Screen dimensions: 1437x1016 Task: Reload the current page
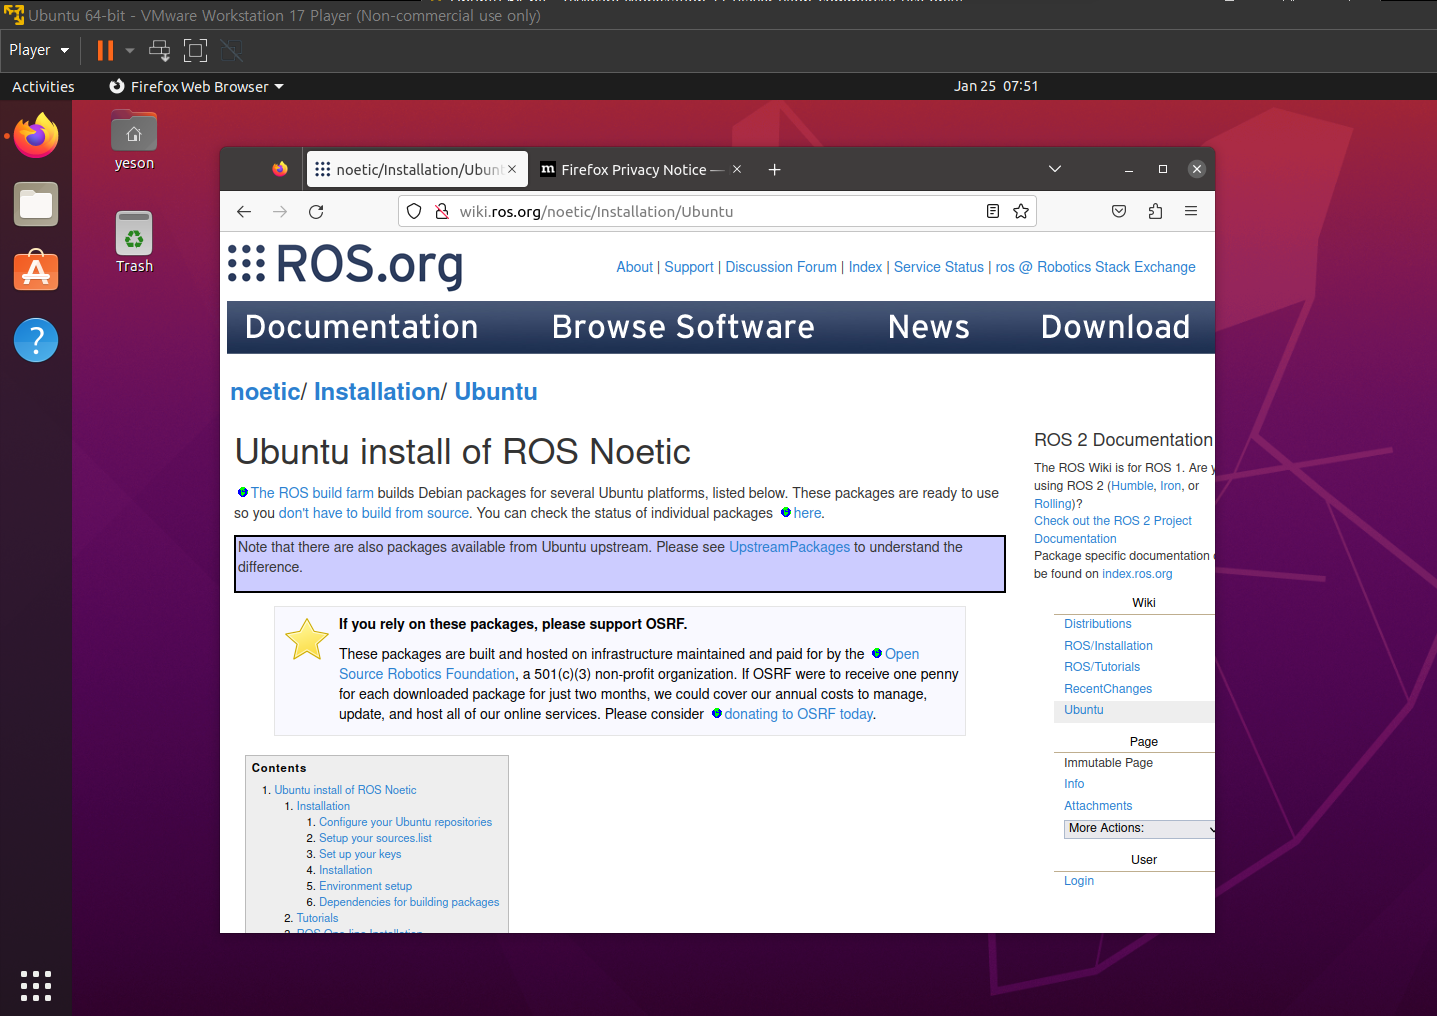(x=316, y=211)
